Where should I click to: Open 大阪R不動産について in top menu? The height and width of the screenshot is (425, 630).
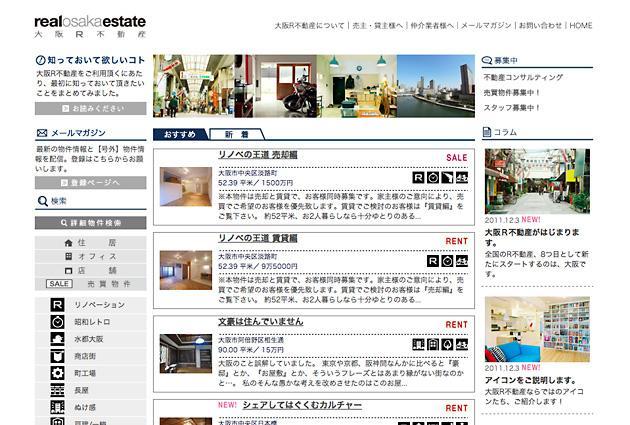coord(309,26)
